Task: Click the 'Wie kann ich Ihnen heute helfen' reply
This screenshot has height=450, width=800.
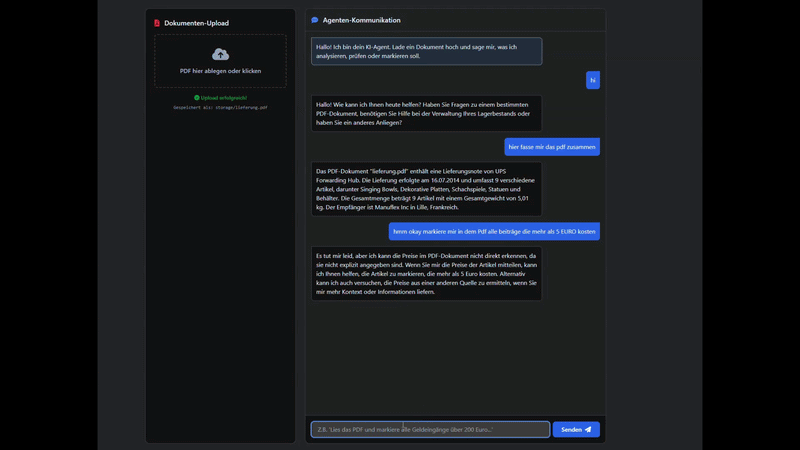Action: [x=427, y=113]
